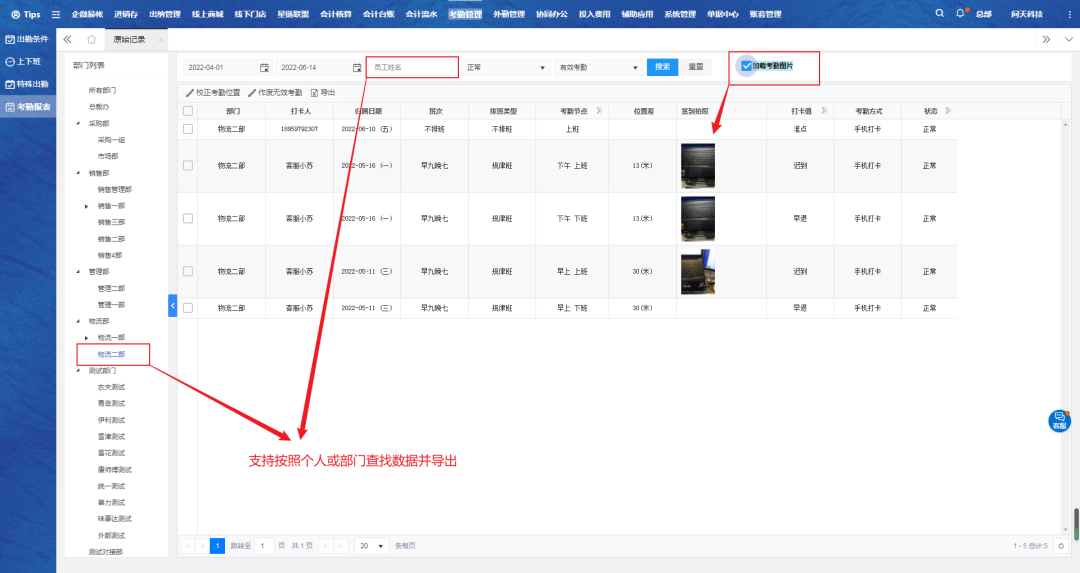Expand the 物流一部 tree node
The height and width of the screenshot is (573, 1080).
click(x=87, y=338)
